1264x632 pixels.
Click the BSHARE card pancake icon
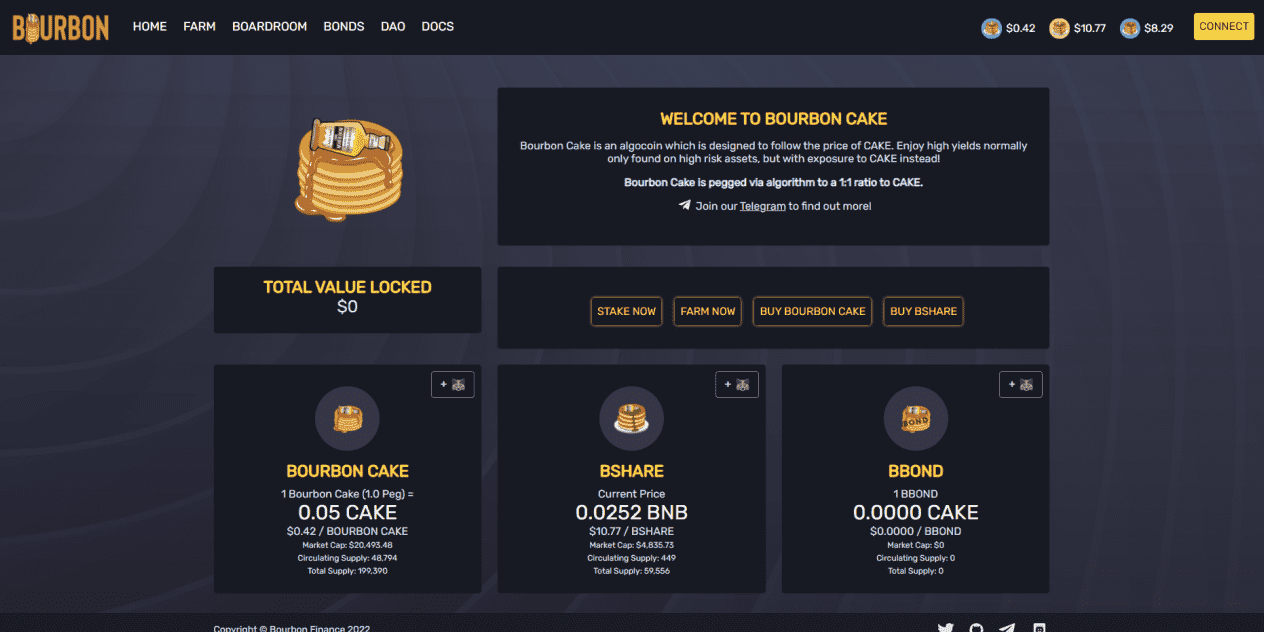tap(631, 418)
